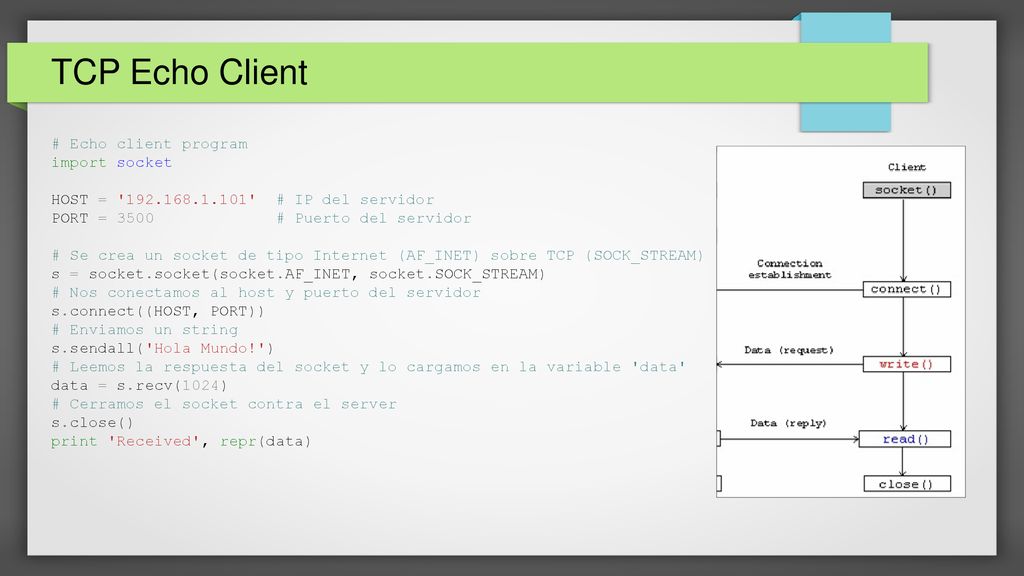
Task: Click the '# Echo client program' comment line
Action: pyautogui.click(x=150, y=144)
